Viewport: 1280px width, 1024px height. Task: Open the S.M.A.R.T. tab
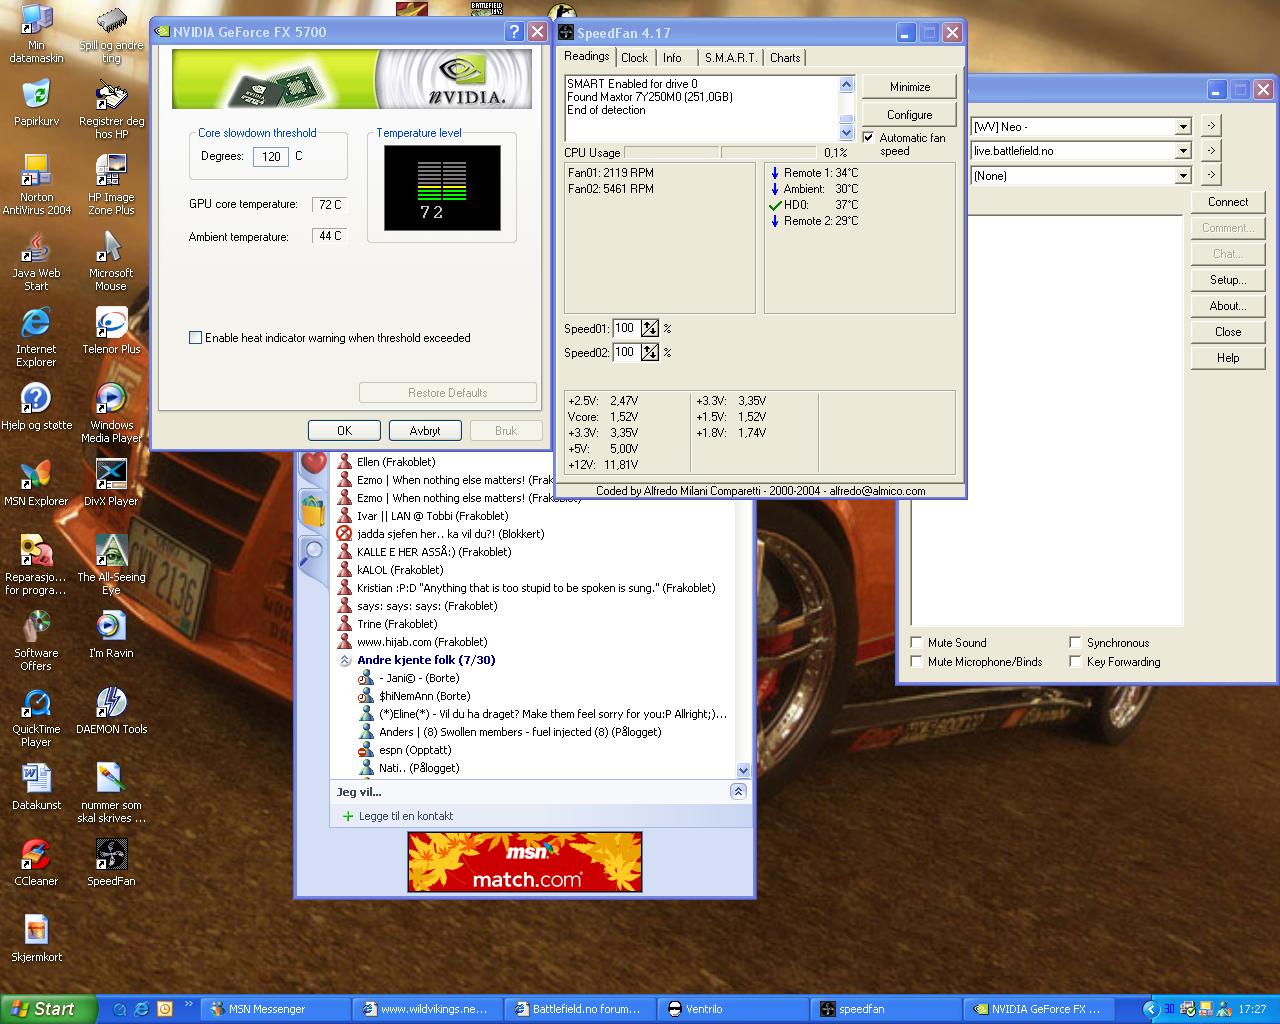(x=730, y=58)
